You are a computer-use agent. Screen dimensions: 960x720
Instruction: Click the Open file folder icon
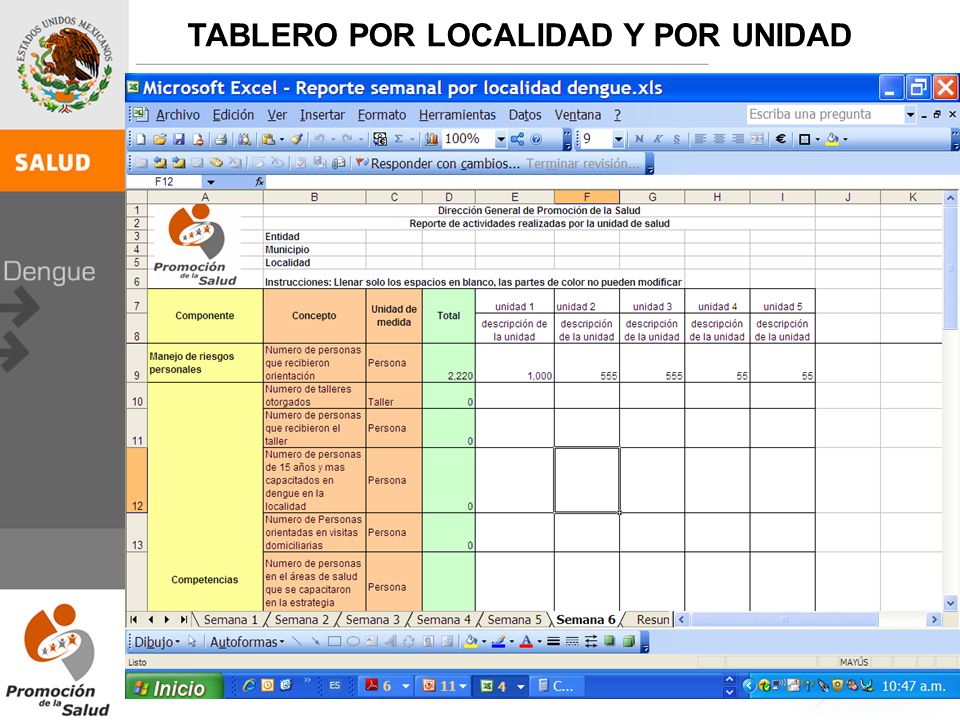160,139
